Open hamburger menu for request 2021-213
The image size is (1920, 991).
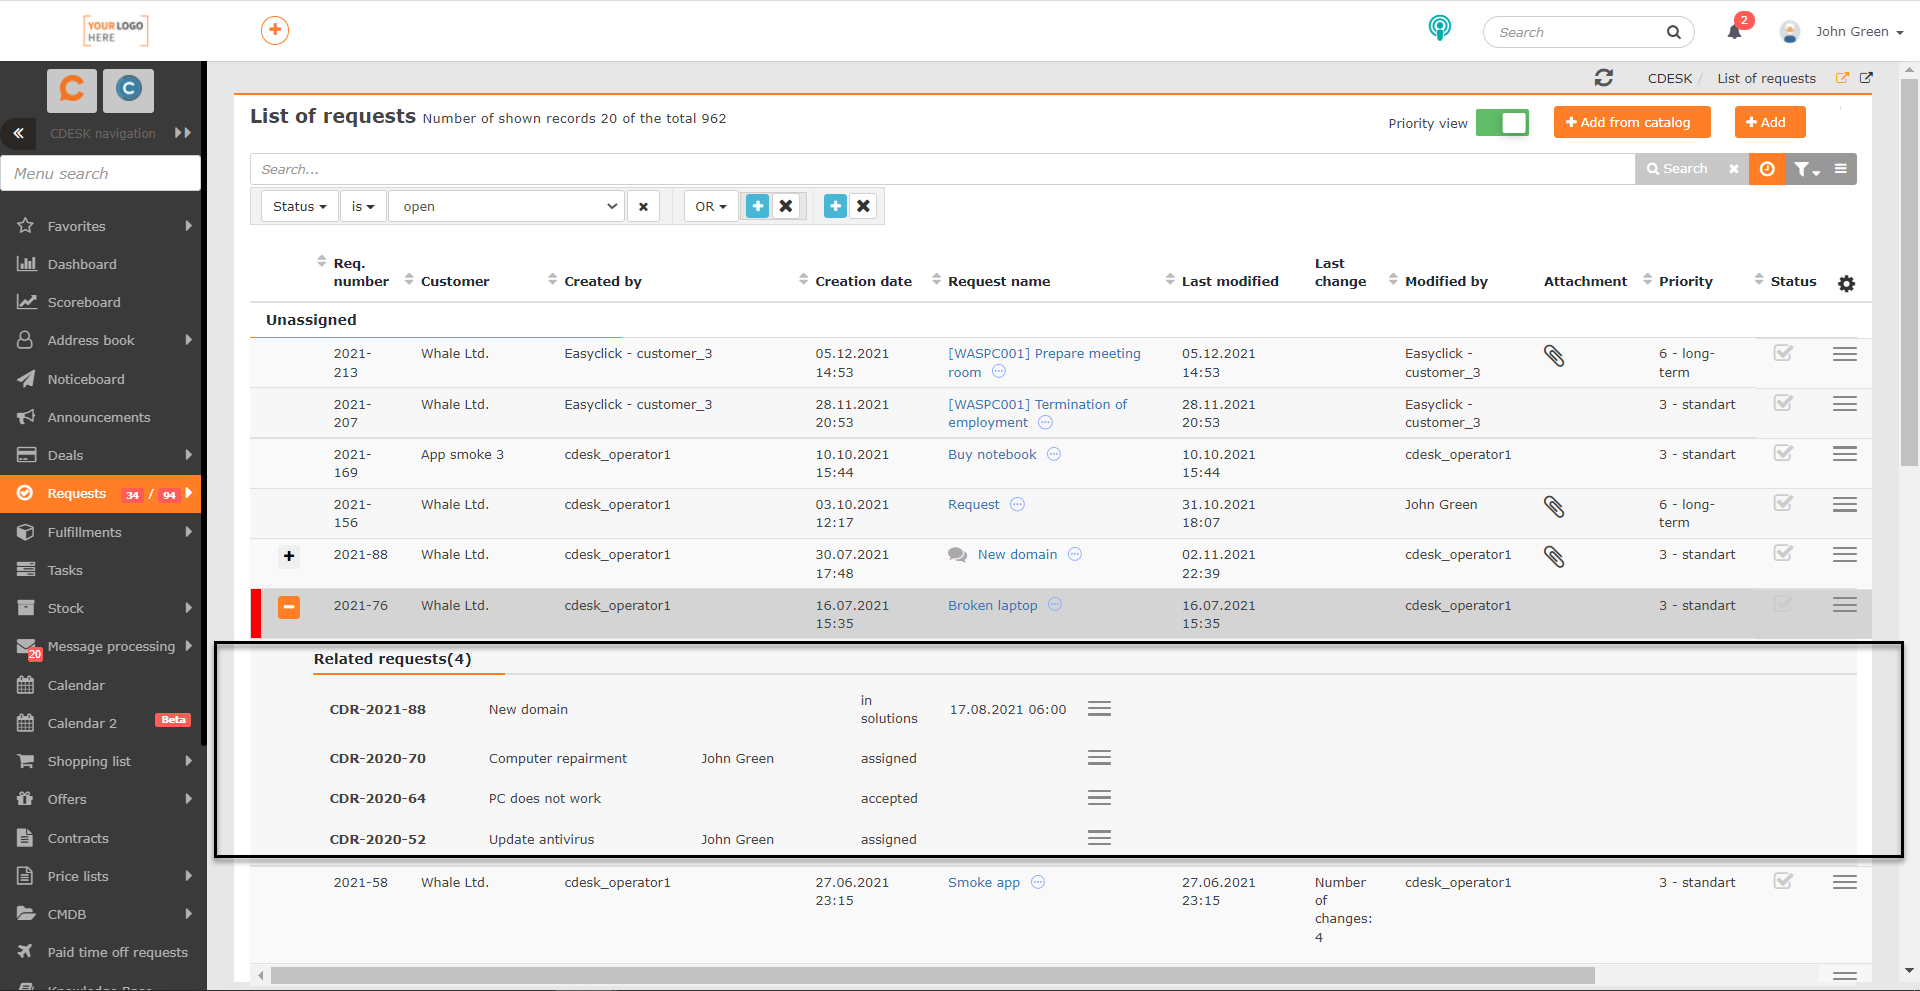pyautogui.click(x=1845, y=354)
